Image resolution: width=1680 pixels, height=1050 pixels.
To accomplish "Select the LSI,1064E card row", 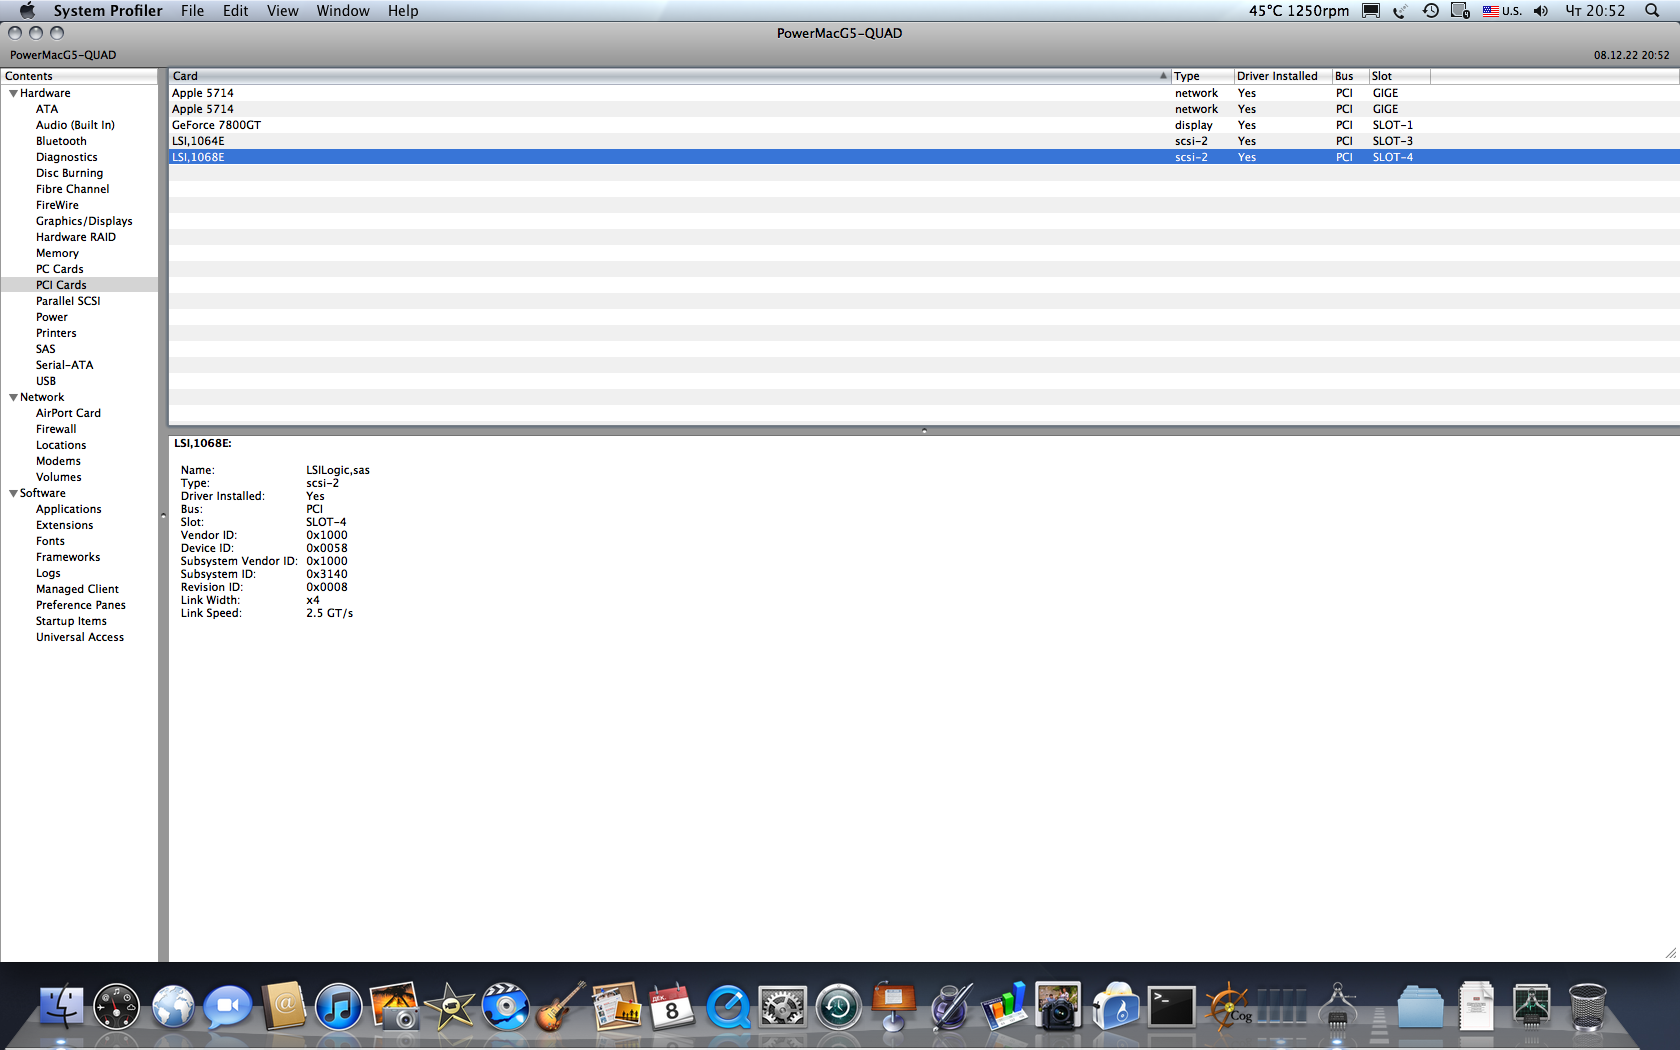I will (924, 141).
